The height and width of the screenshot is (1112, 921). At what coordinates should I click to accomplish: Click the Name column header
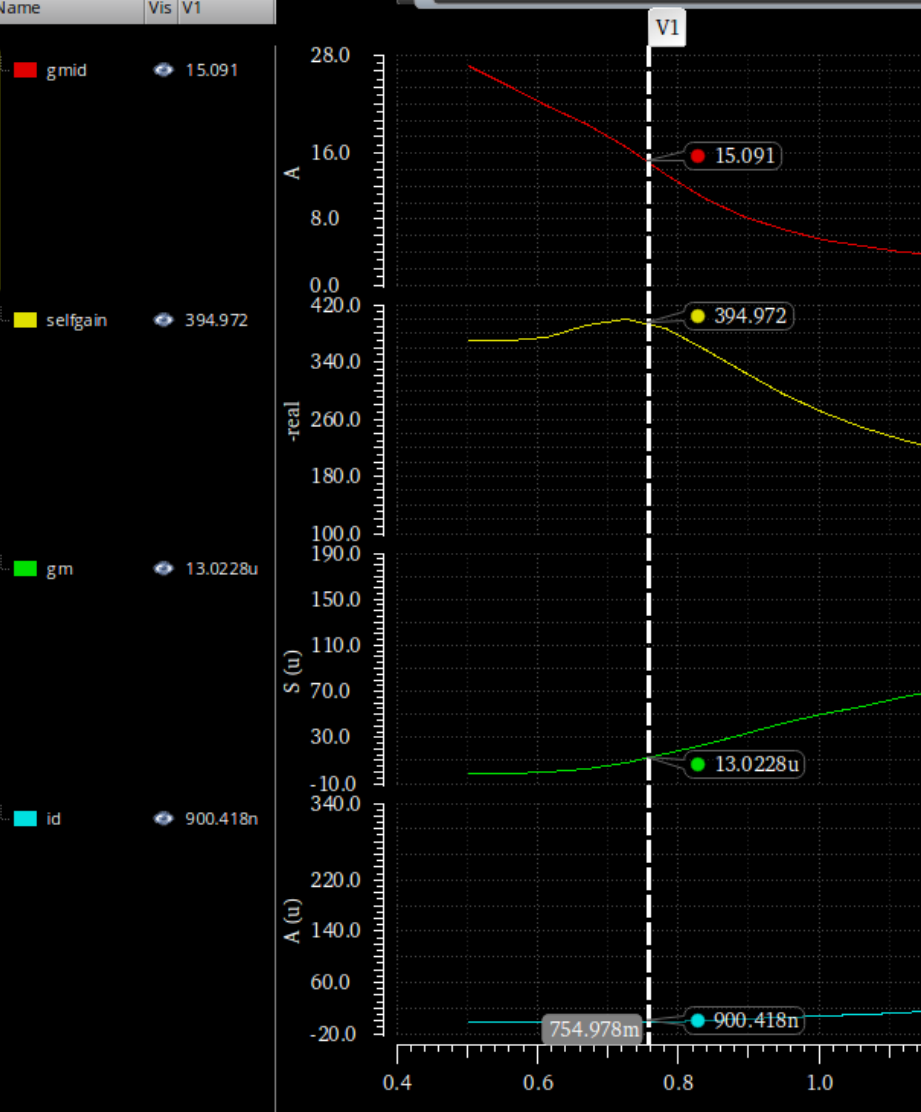(x=71, y=10)
